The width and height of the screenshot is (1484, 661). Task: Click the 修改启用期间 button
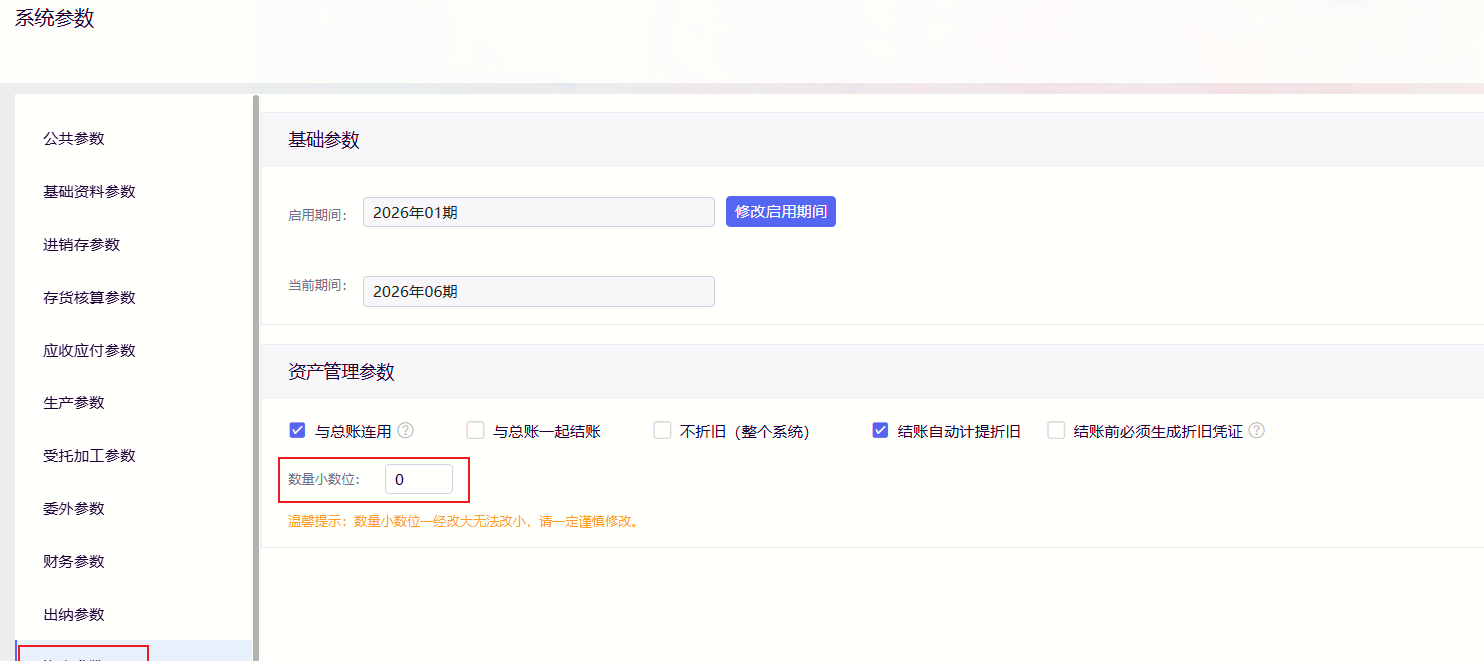781,212
